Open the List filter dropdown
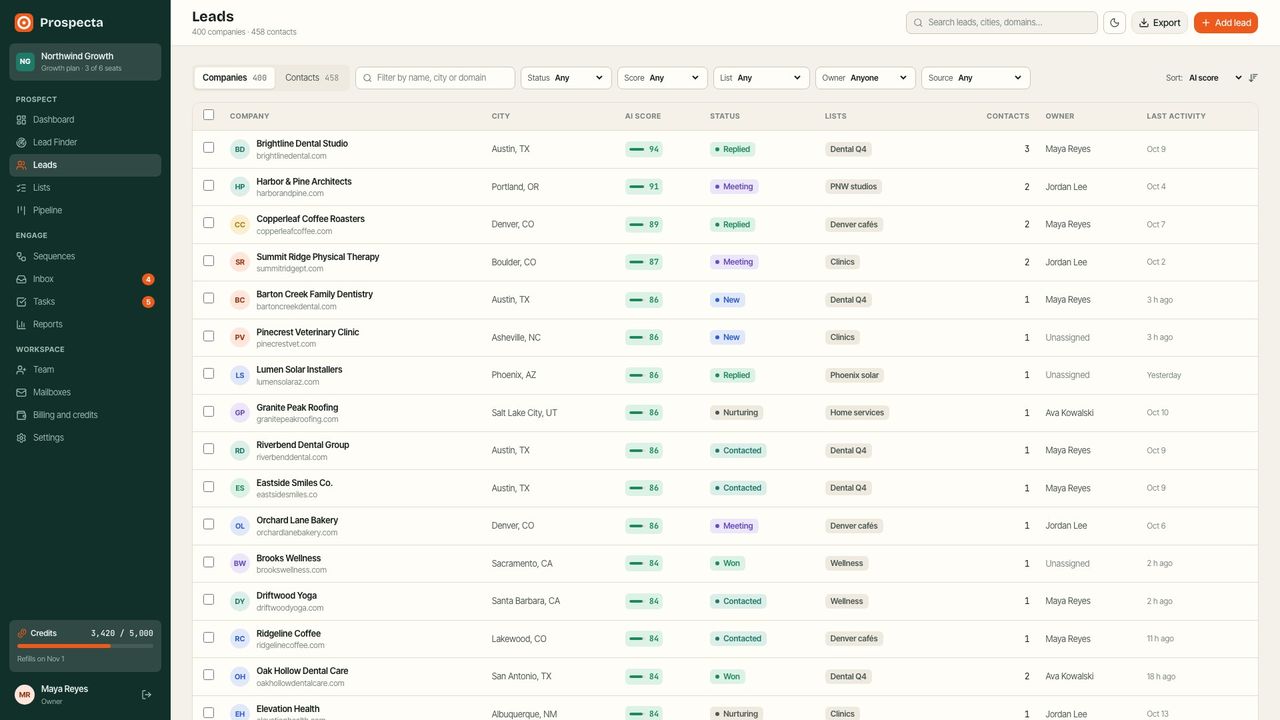 point(761,78)
